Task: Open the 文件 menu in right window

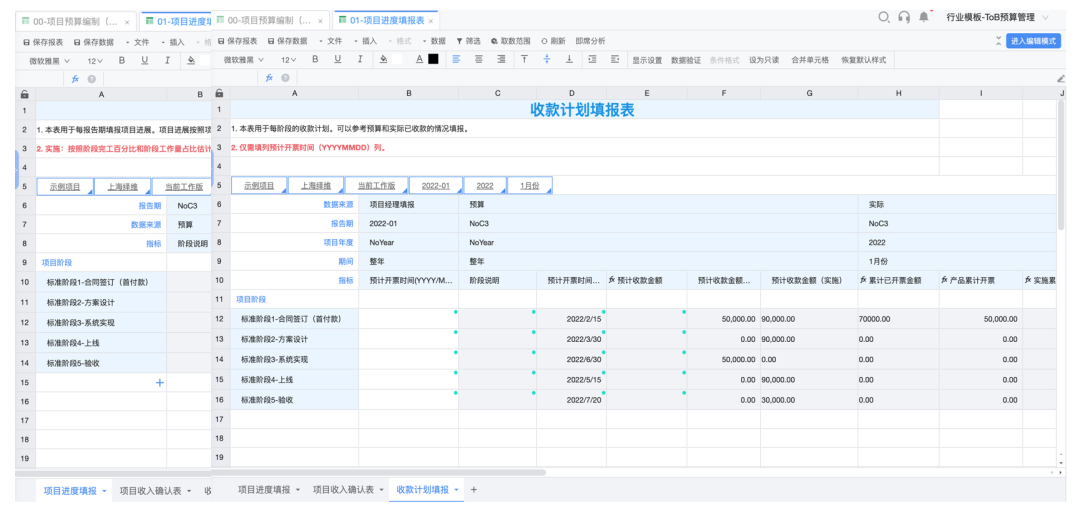Action: click(x=331, y=41)
